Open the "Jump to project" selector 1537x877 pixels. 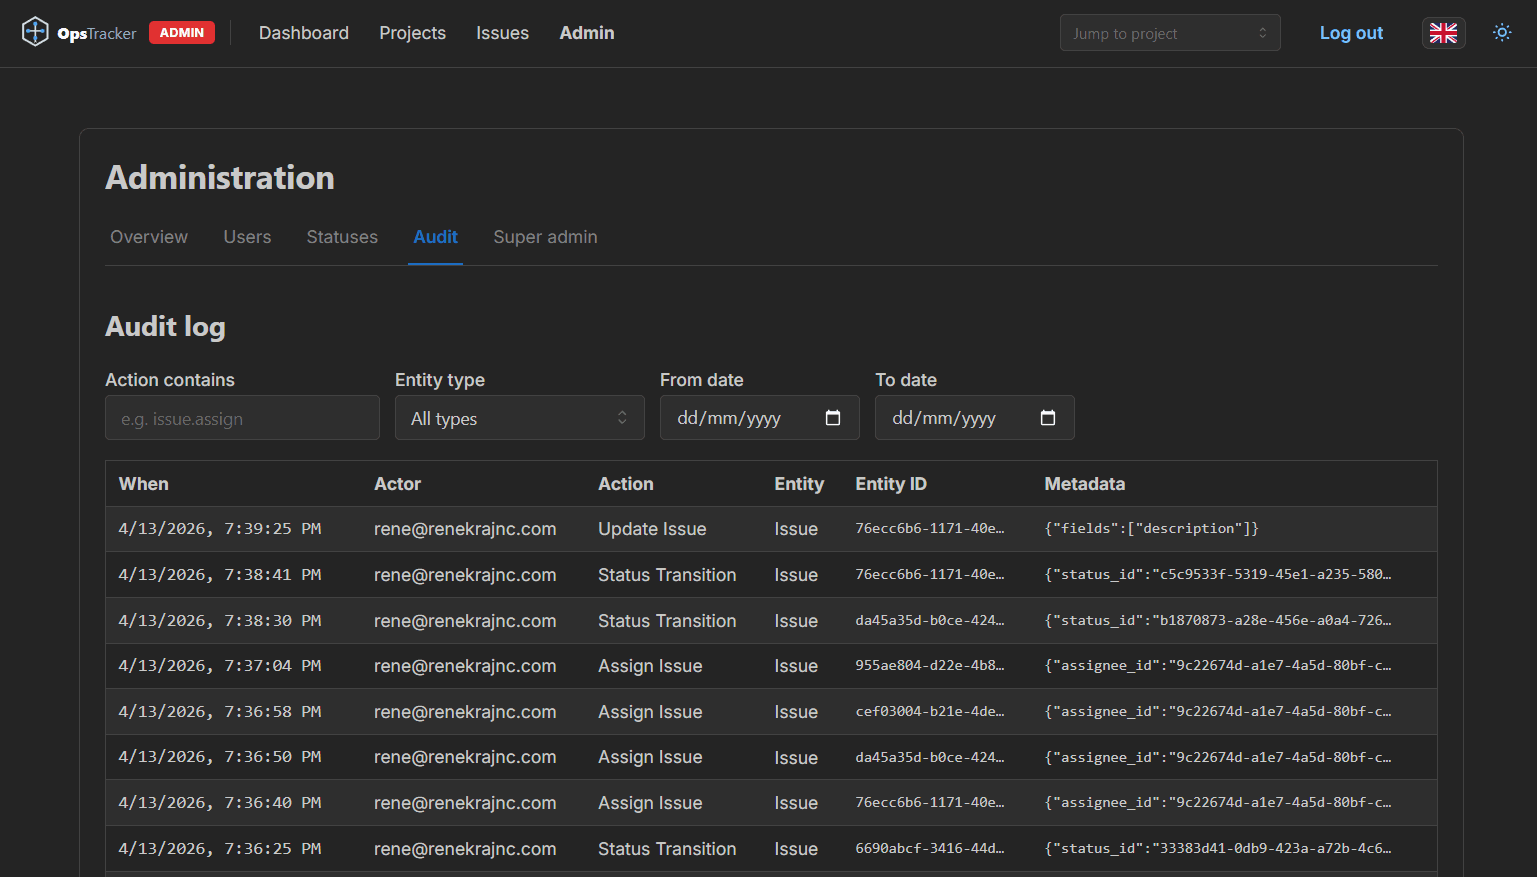pyautogui.click(x=1170, y=32)
